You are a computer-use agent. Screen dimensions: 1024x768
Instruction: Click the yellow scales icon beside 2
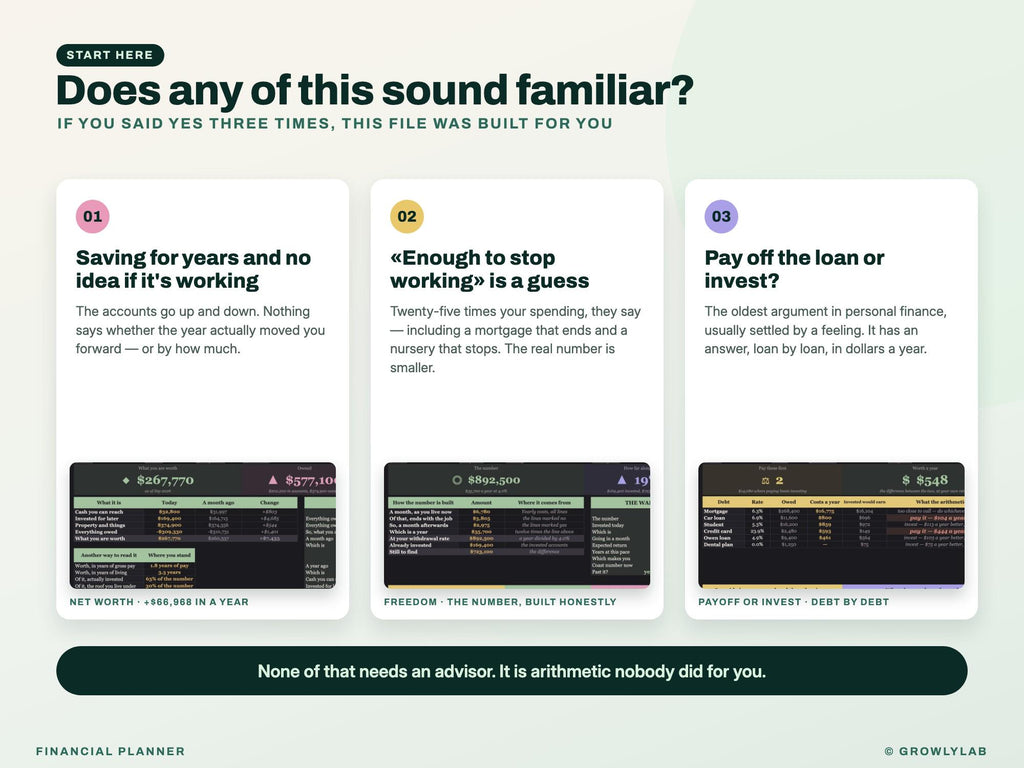click(x=765, y=481)
